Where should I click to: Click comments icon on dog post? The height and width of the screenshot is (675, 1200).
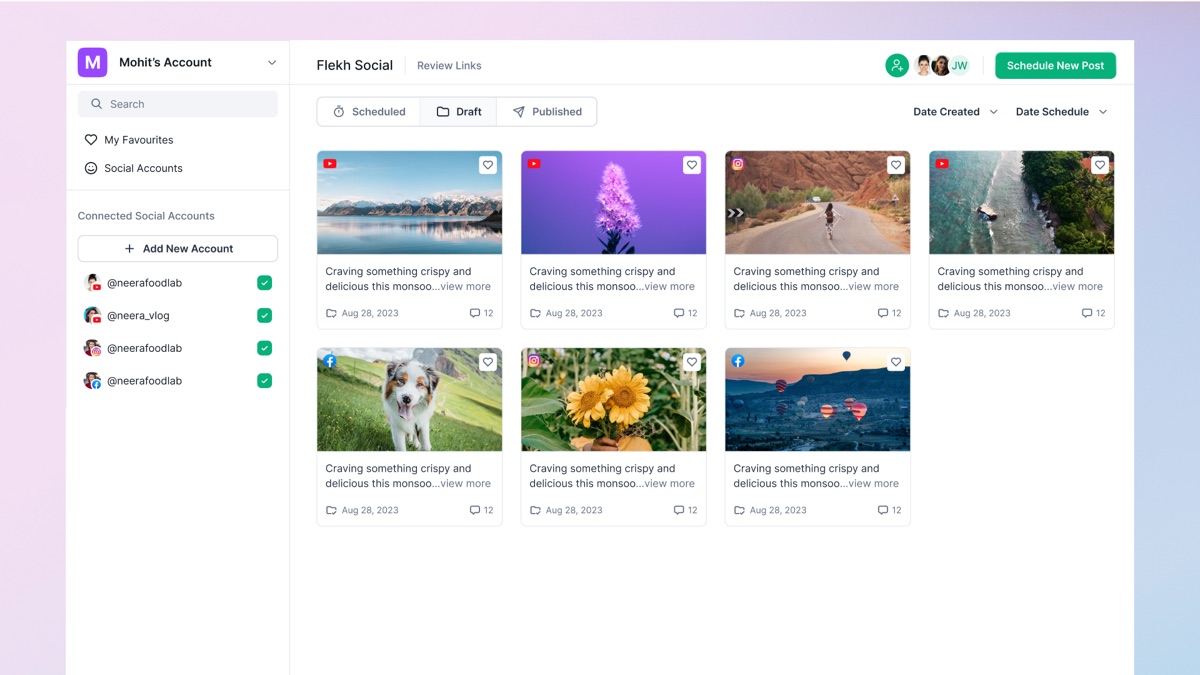[x=475, y=510]
